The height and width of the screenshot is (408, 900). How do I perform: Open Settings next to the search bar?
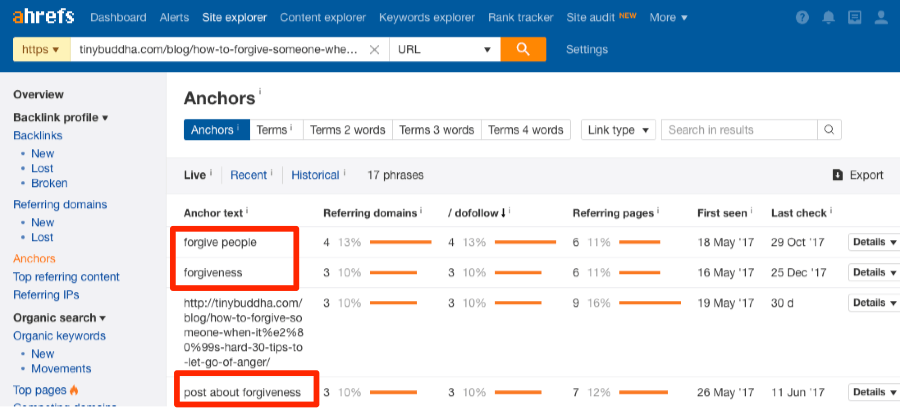pyautogui.click(x=586, y=50)
